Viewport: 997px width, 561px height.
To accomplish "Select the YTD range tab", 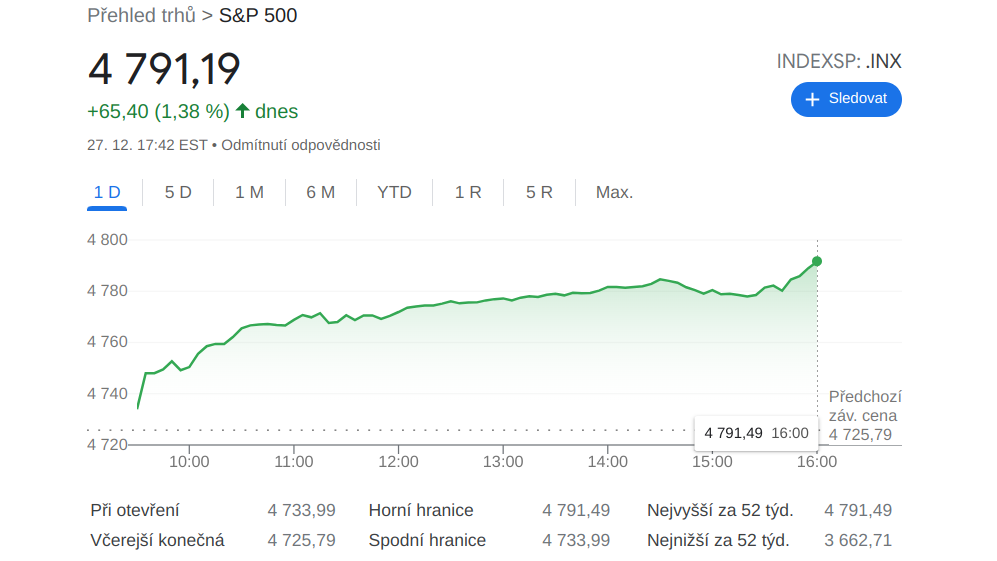I will (394, 193).
